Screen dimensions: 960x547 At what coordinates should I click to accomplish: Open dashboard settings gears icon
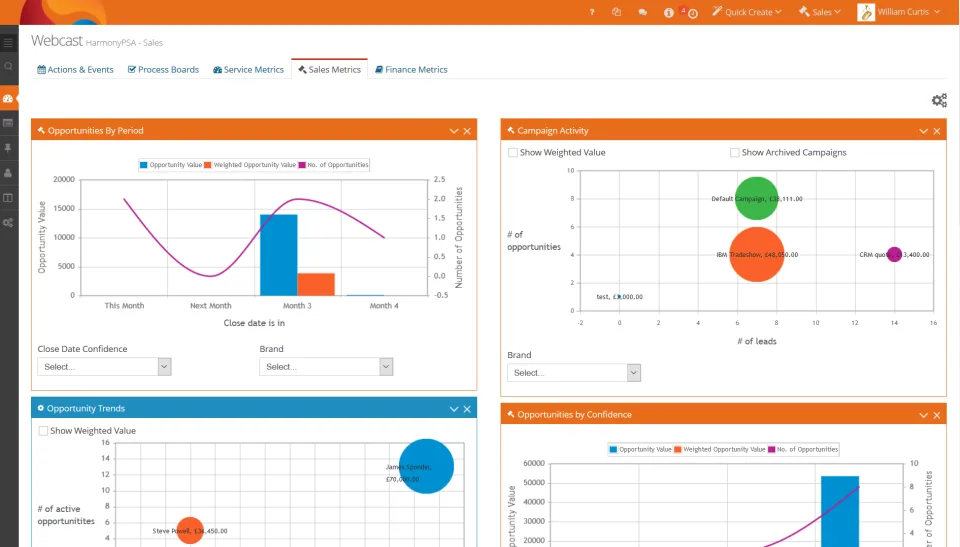tap(939, 100)
